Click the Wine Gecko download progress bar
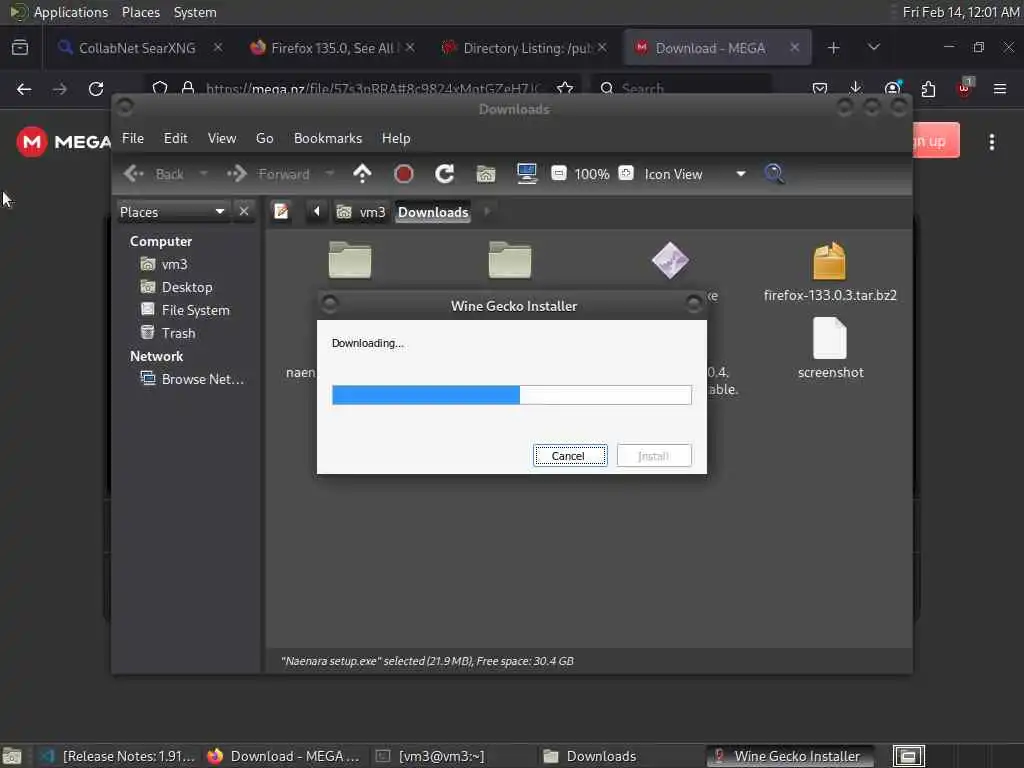The image size is (1024, 768). point(511,394)
